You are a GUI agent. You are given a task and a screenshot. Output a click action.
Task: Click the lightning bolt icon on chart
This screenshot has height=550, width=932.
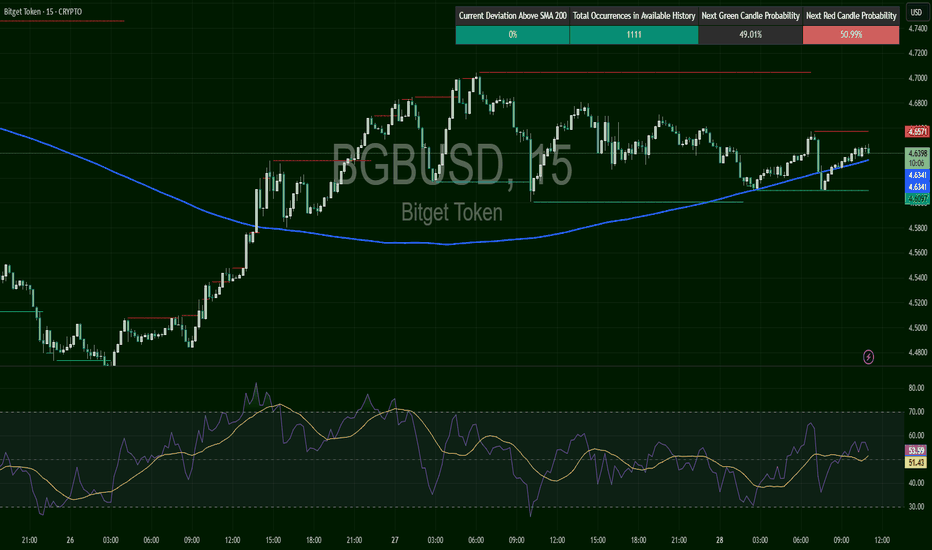(868, 356)
